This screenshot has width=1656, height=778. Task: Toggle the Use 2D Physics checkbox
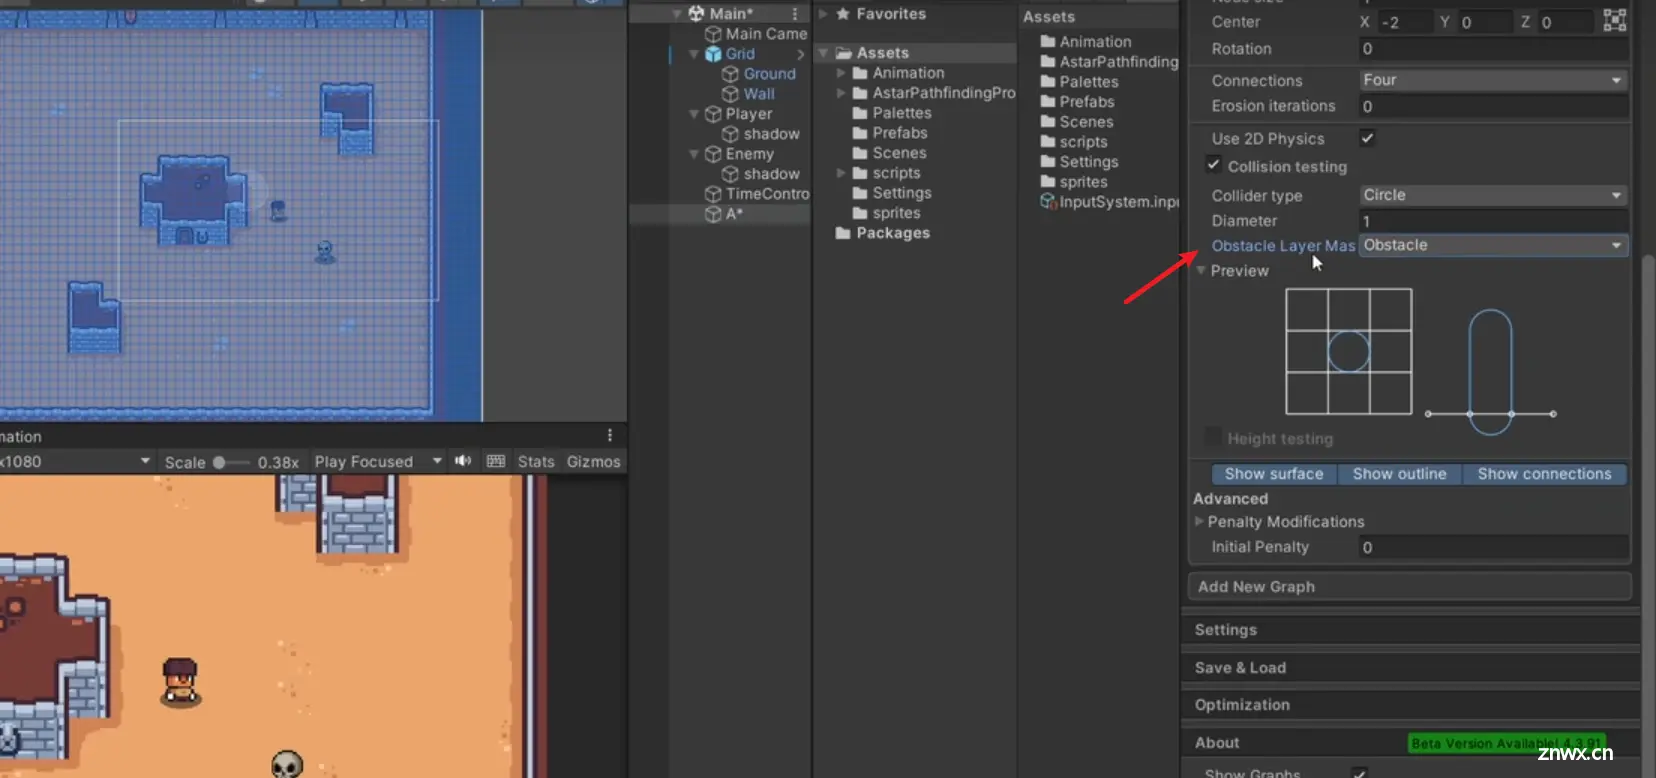(1367, 138)
